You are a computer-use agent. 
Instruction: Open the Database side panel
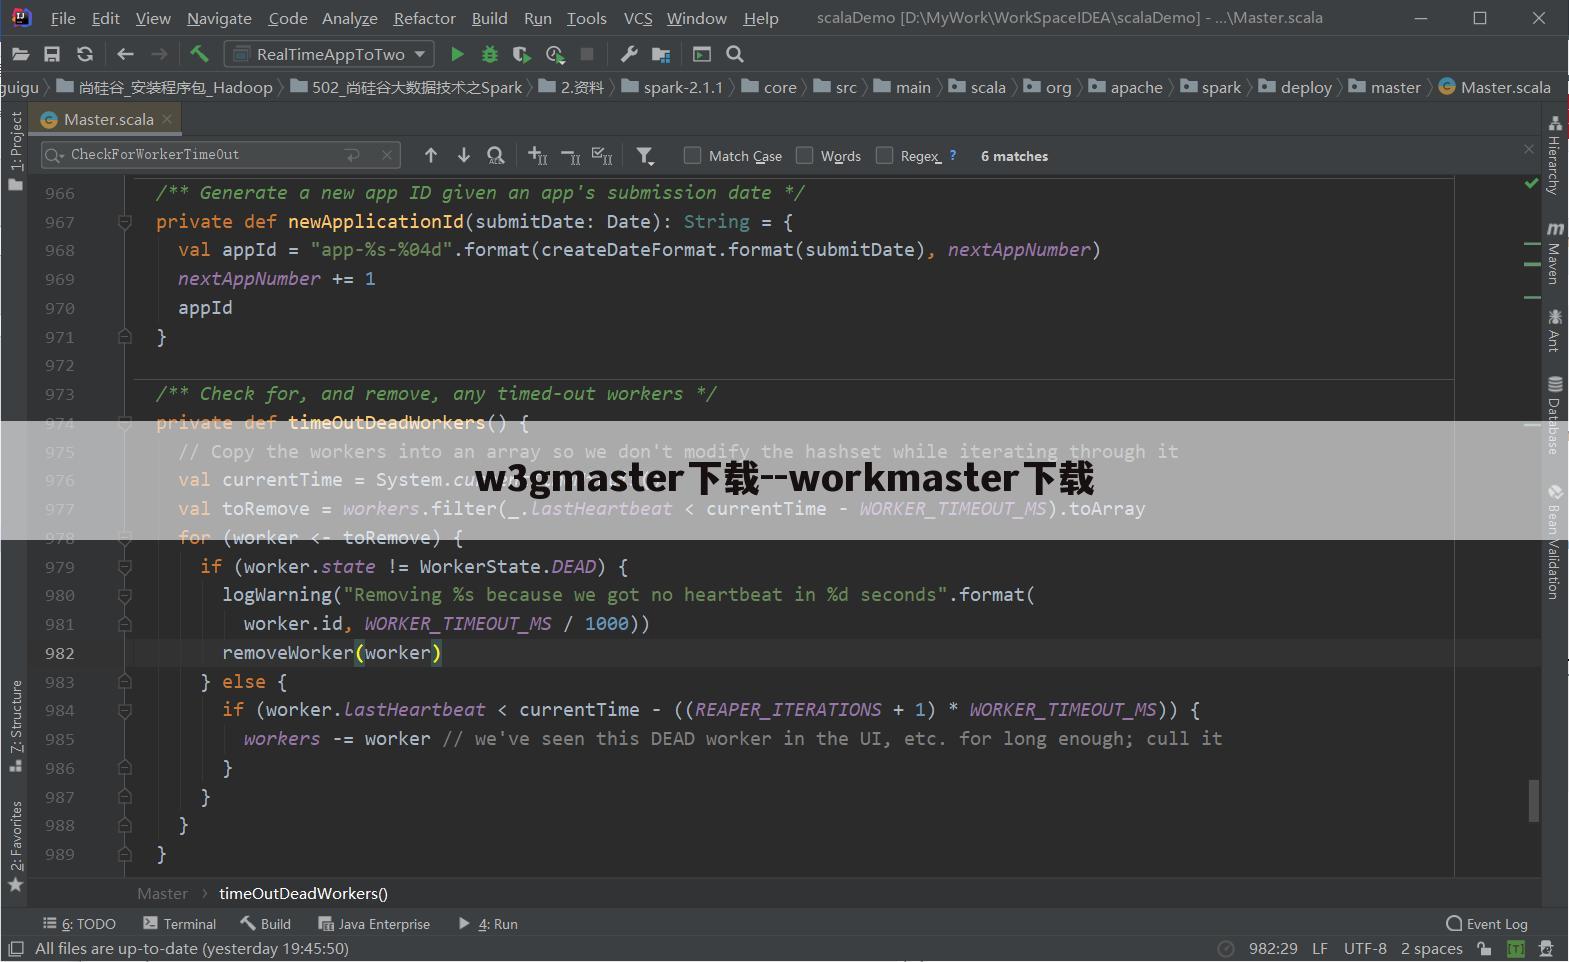tap(1554, 415)
